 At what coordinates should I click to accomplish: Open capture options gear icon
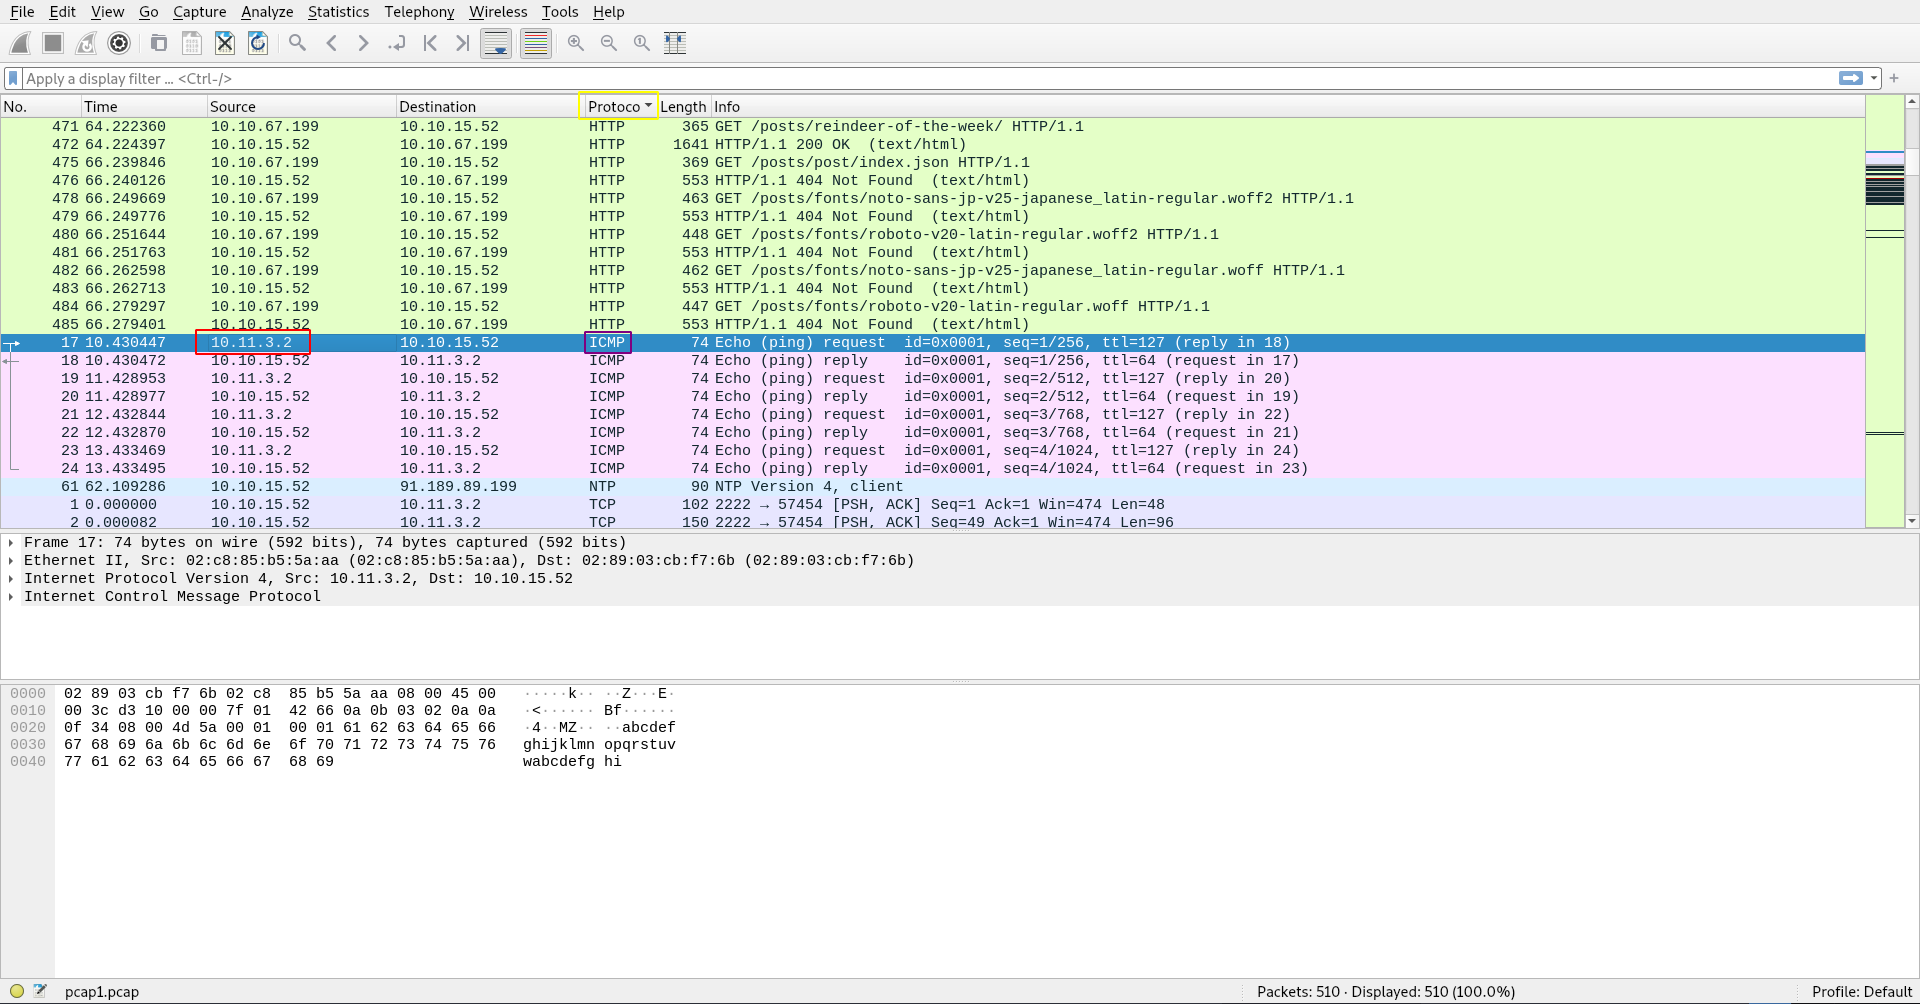pos(119,43)
